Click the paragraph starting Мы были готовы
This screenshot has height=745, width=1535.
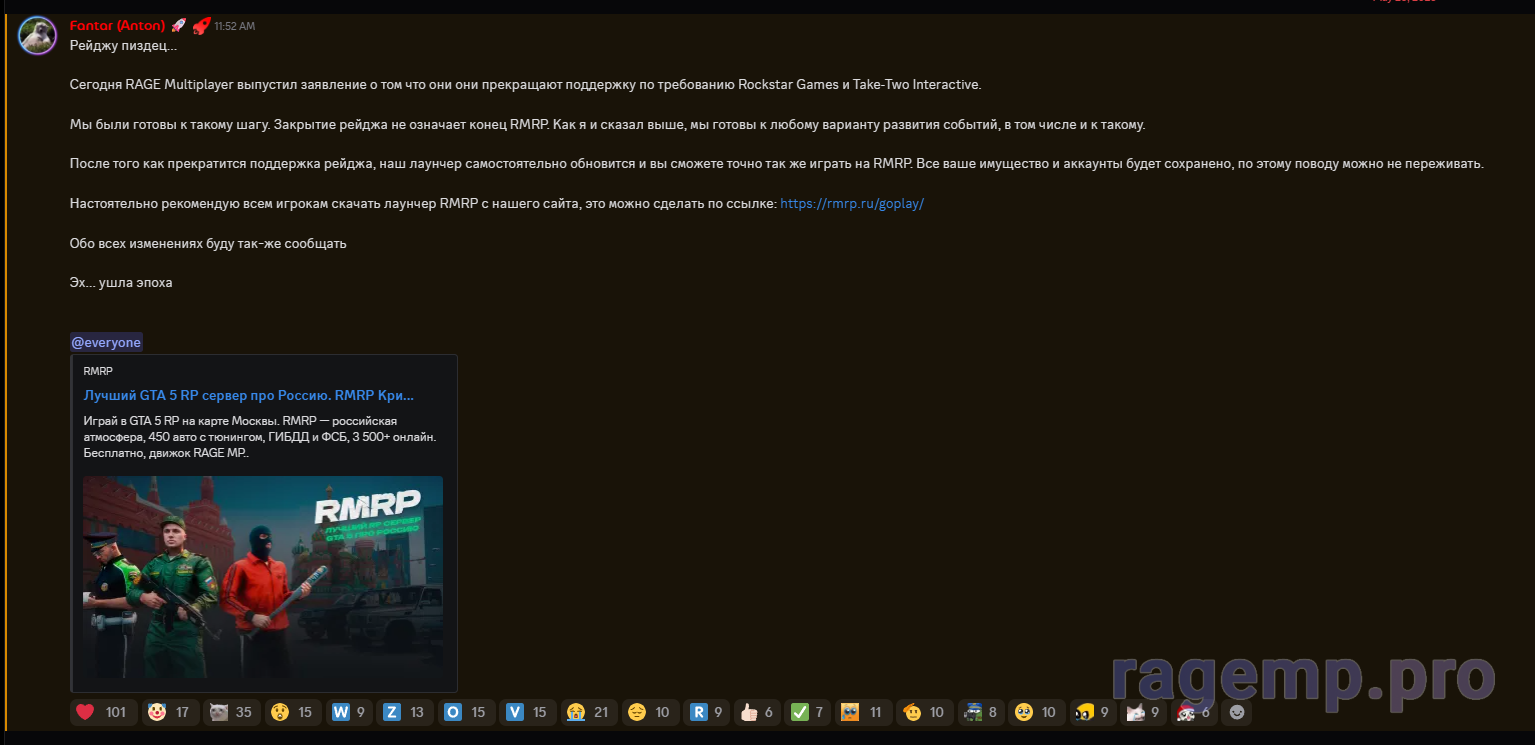[608, 125]
